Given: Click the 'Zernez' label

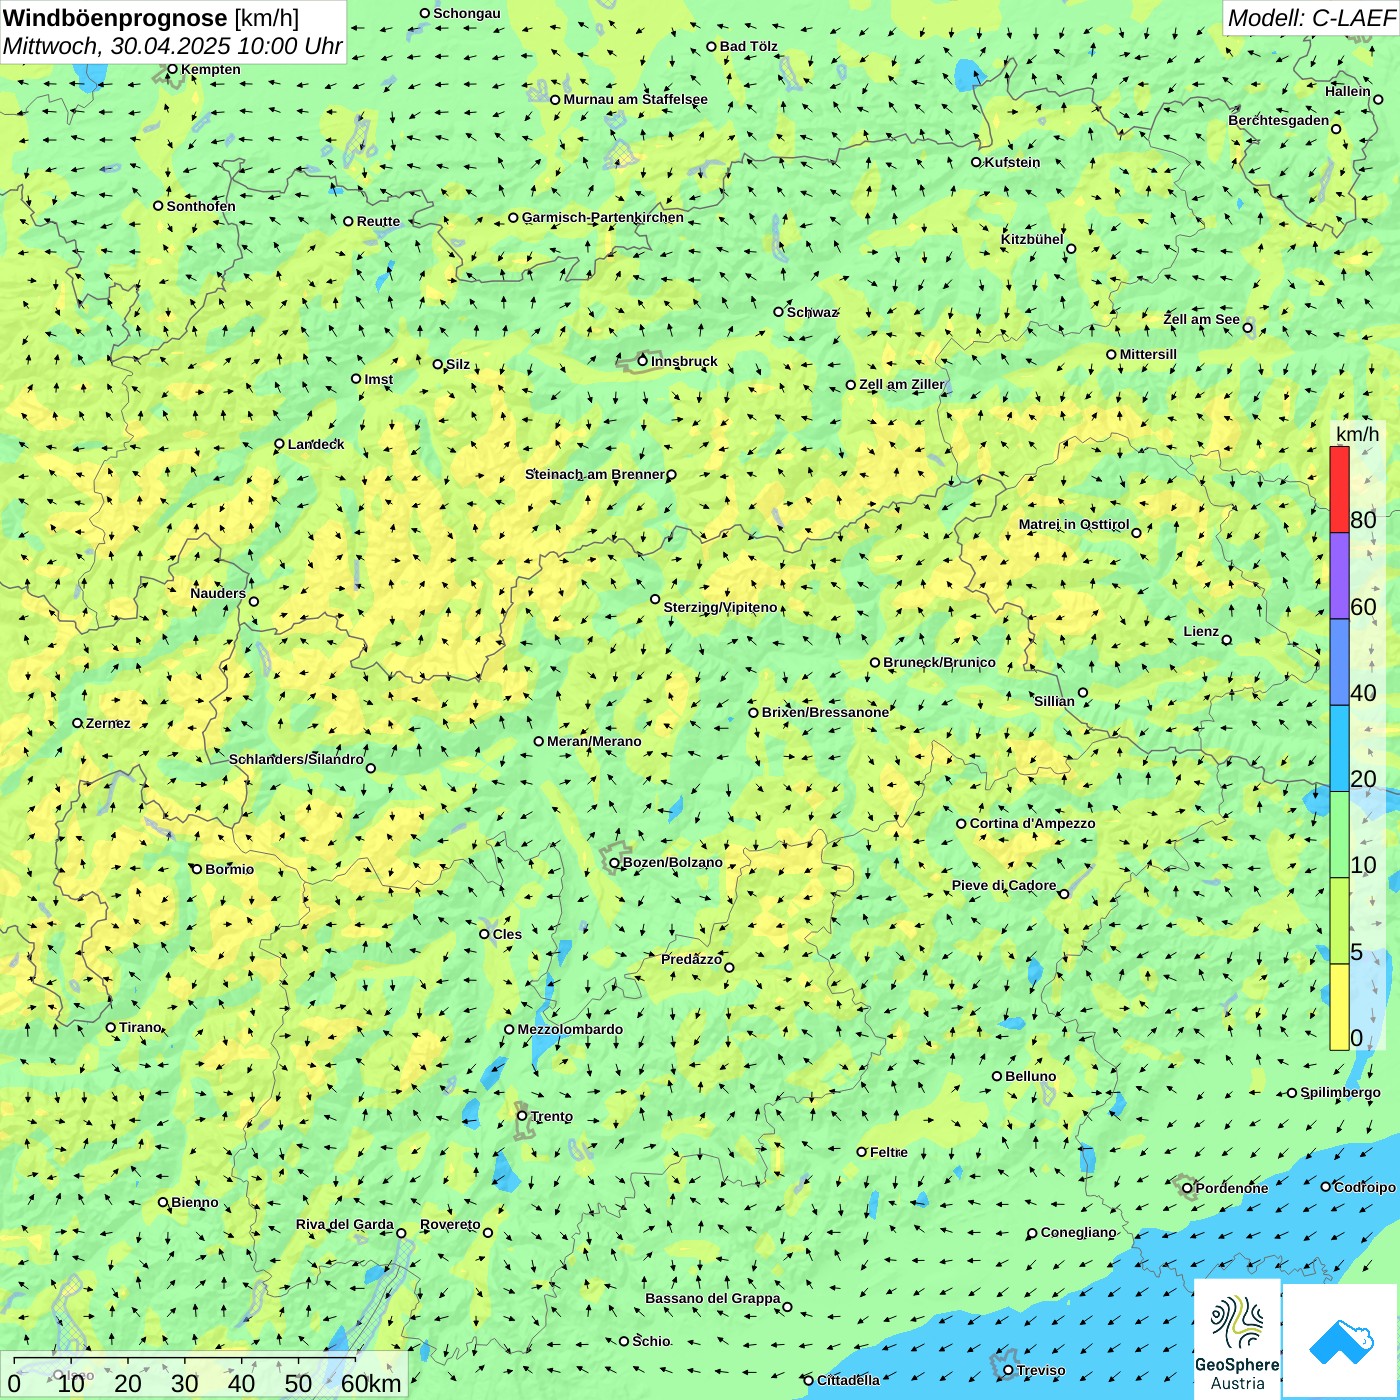Looking at the screenshot, I should 108,723.
